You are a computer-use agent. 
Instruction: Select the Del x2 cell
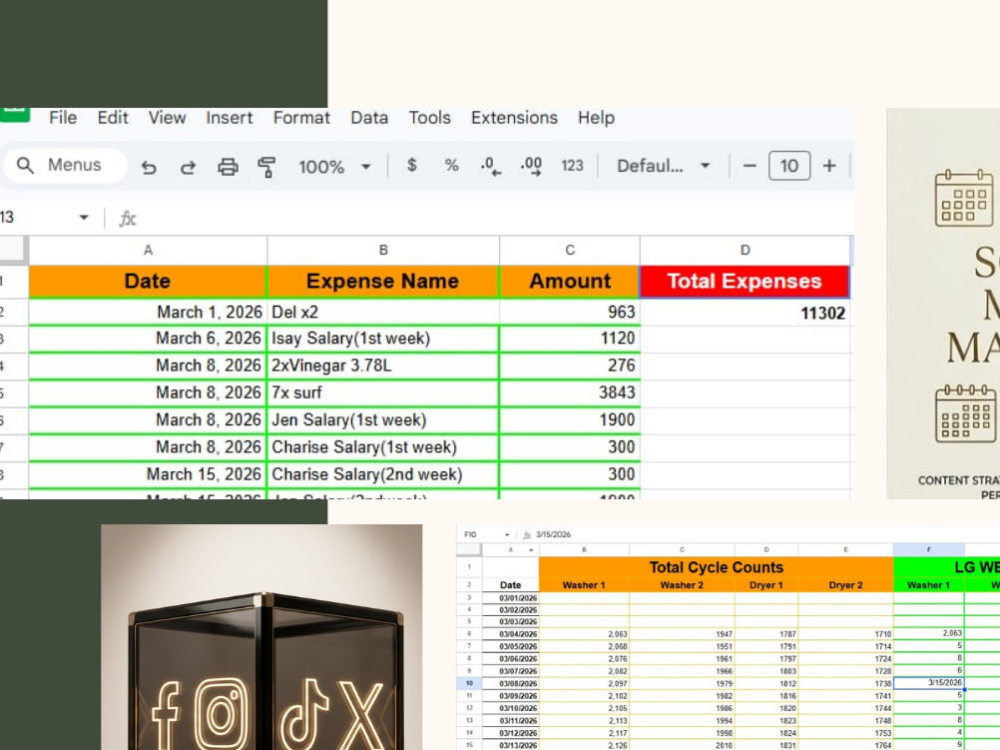click(x=383, y=312)
